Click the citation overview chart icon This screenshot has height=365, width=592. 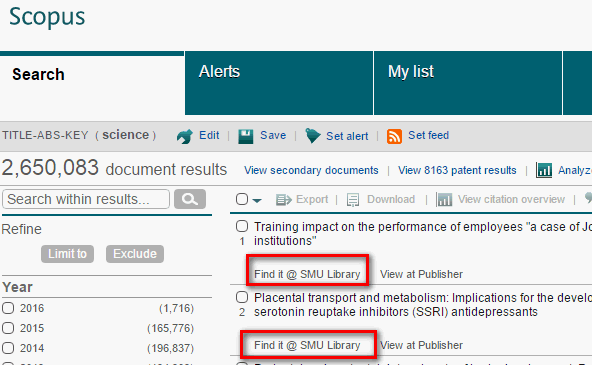[444, 199]
